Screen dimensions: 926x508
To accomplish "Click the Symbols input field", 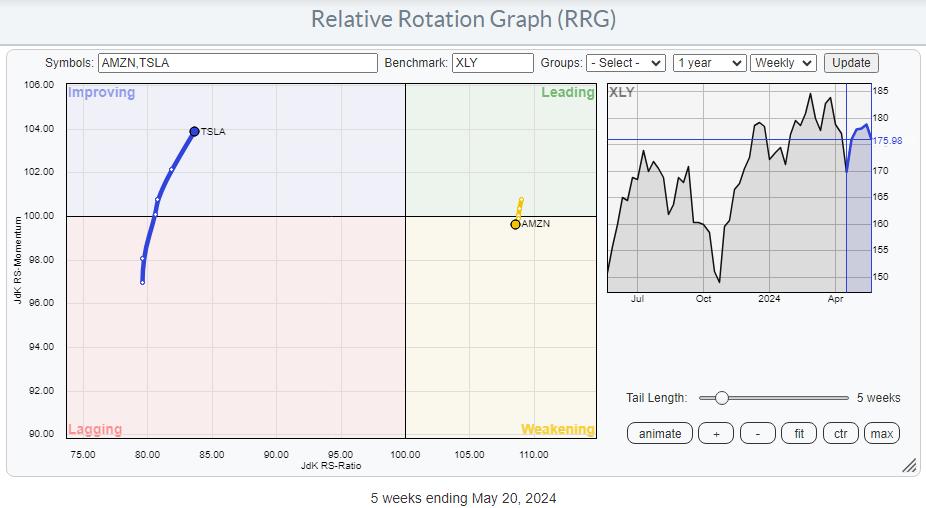I will [238, 62].
